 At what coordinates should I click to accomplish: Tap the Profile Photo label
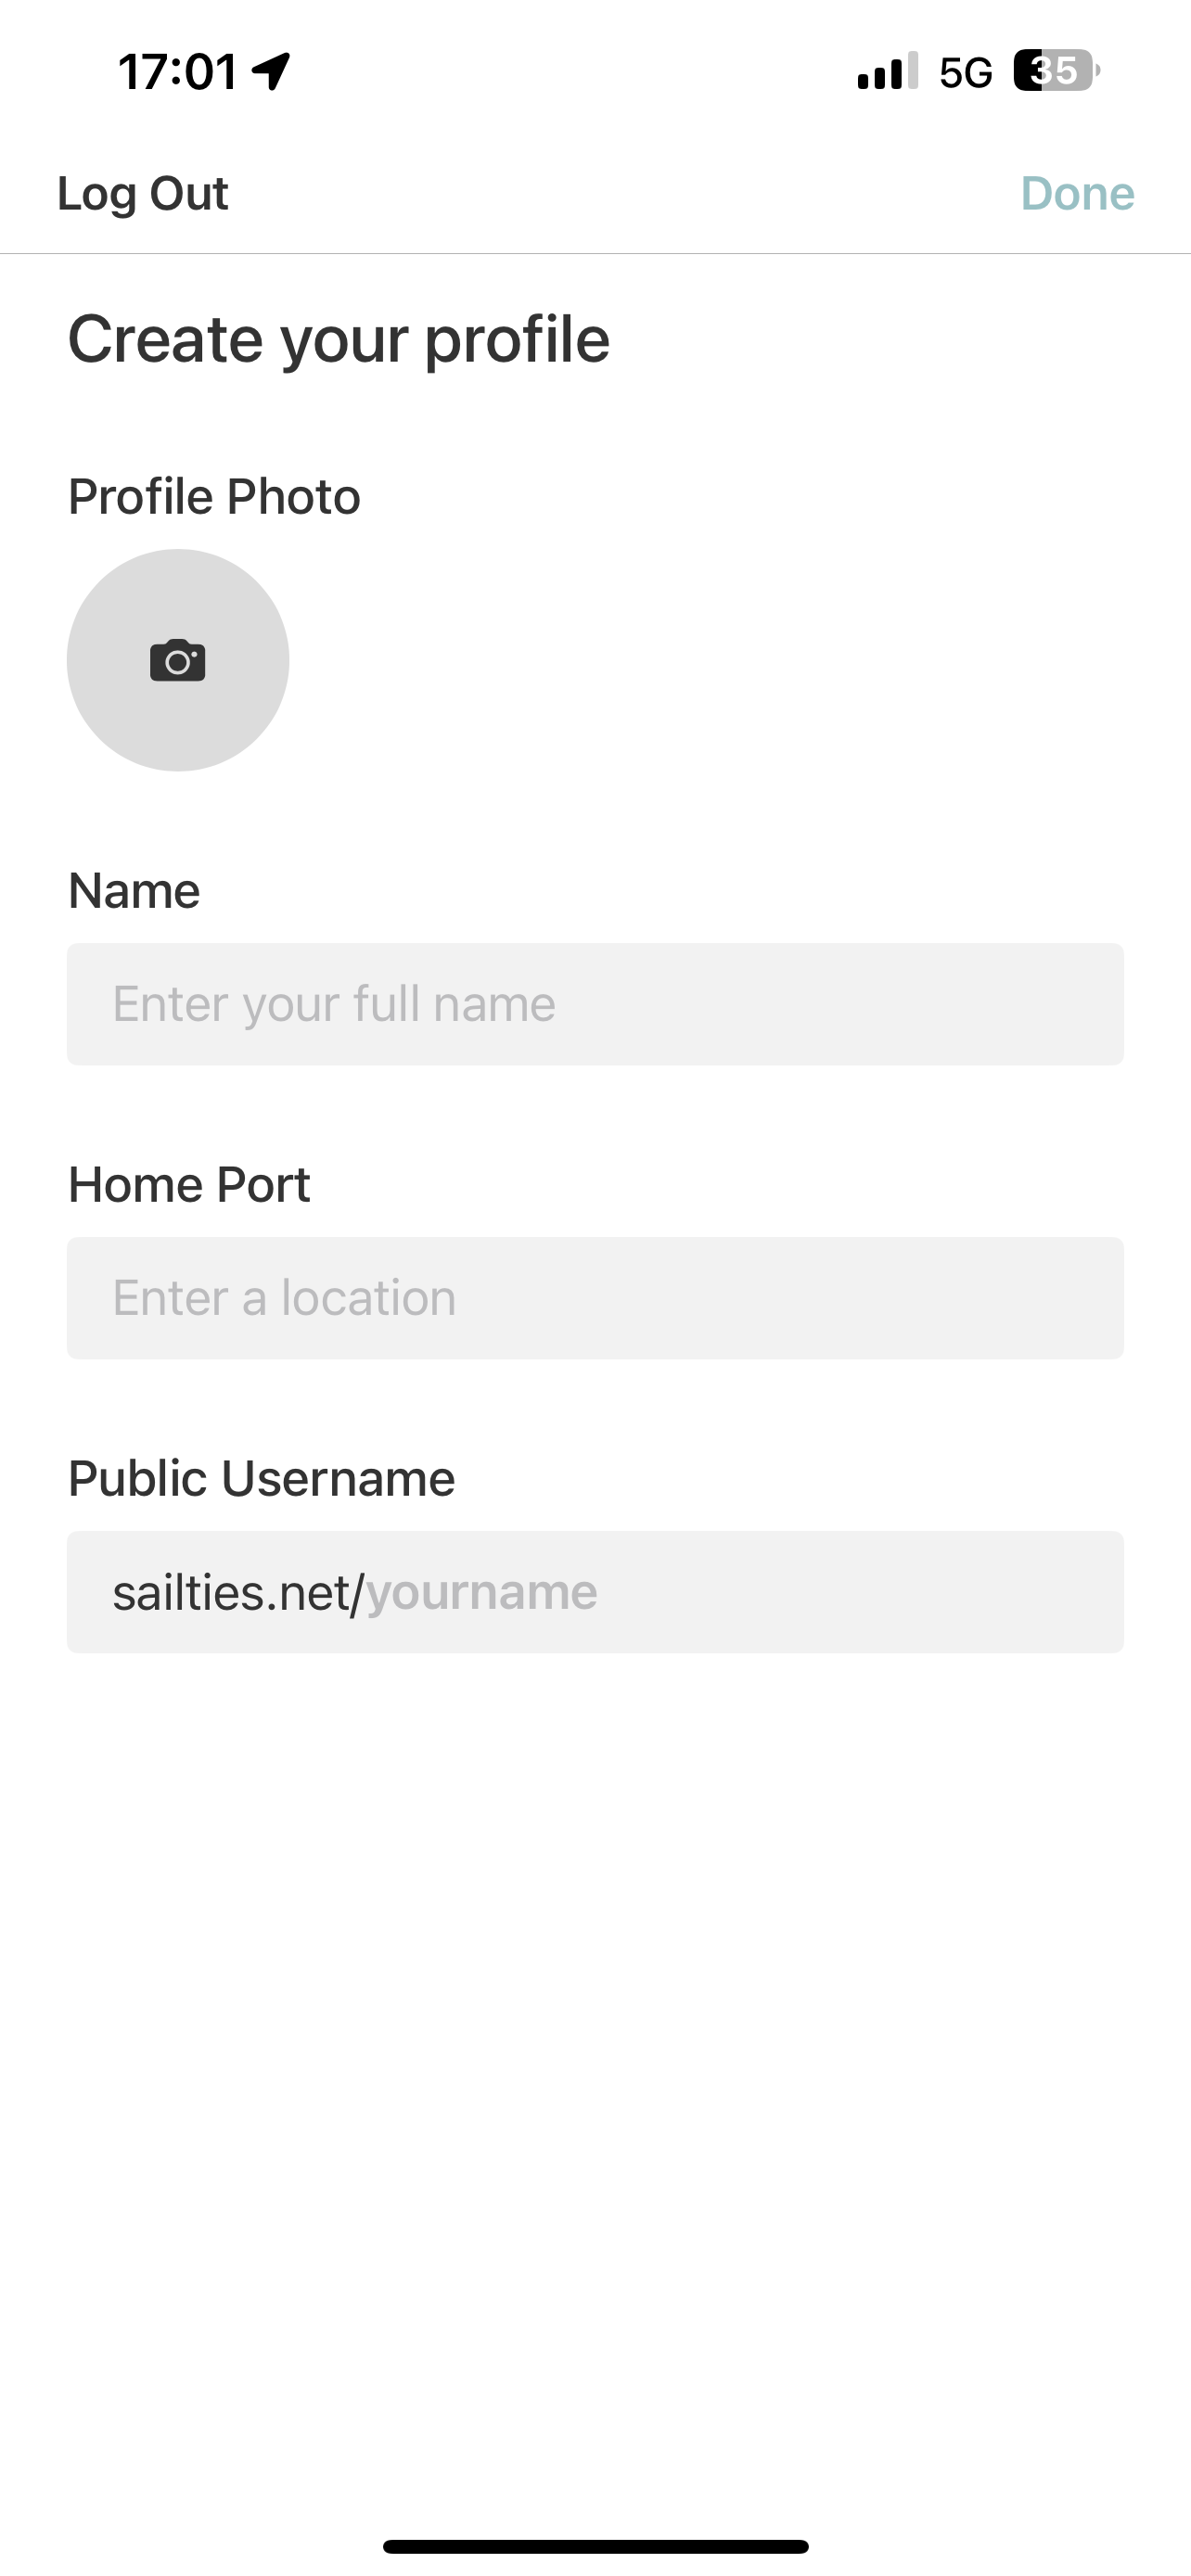pyautogui.click(x=214, y=496)
